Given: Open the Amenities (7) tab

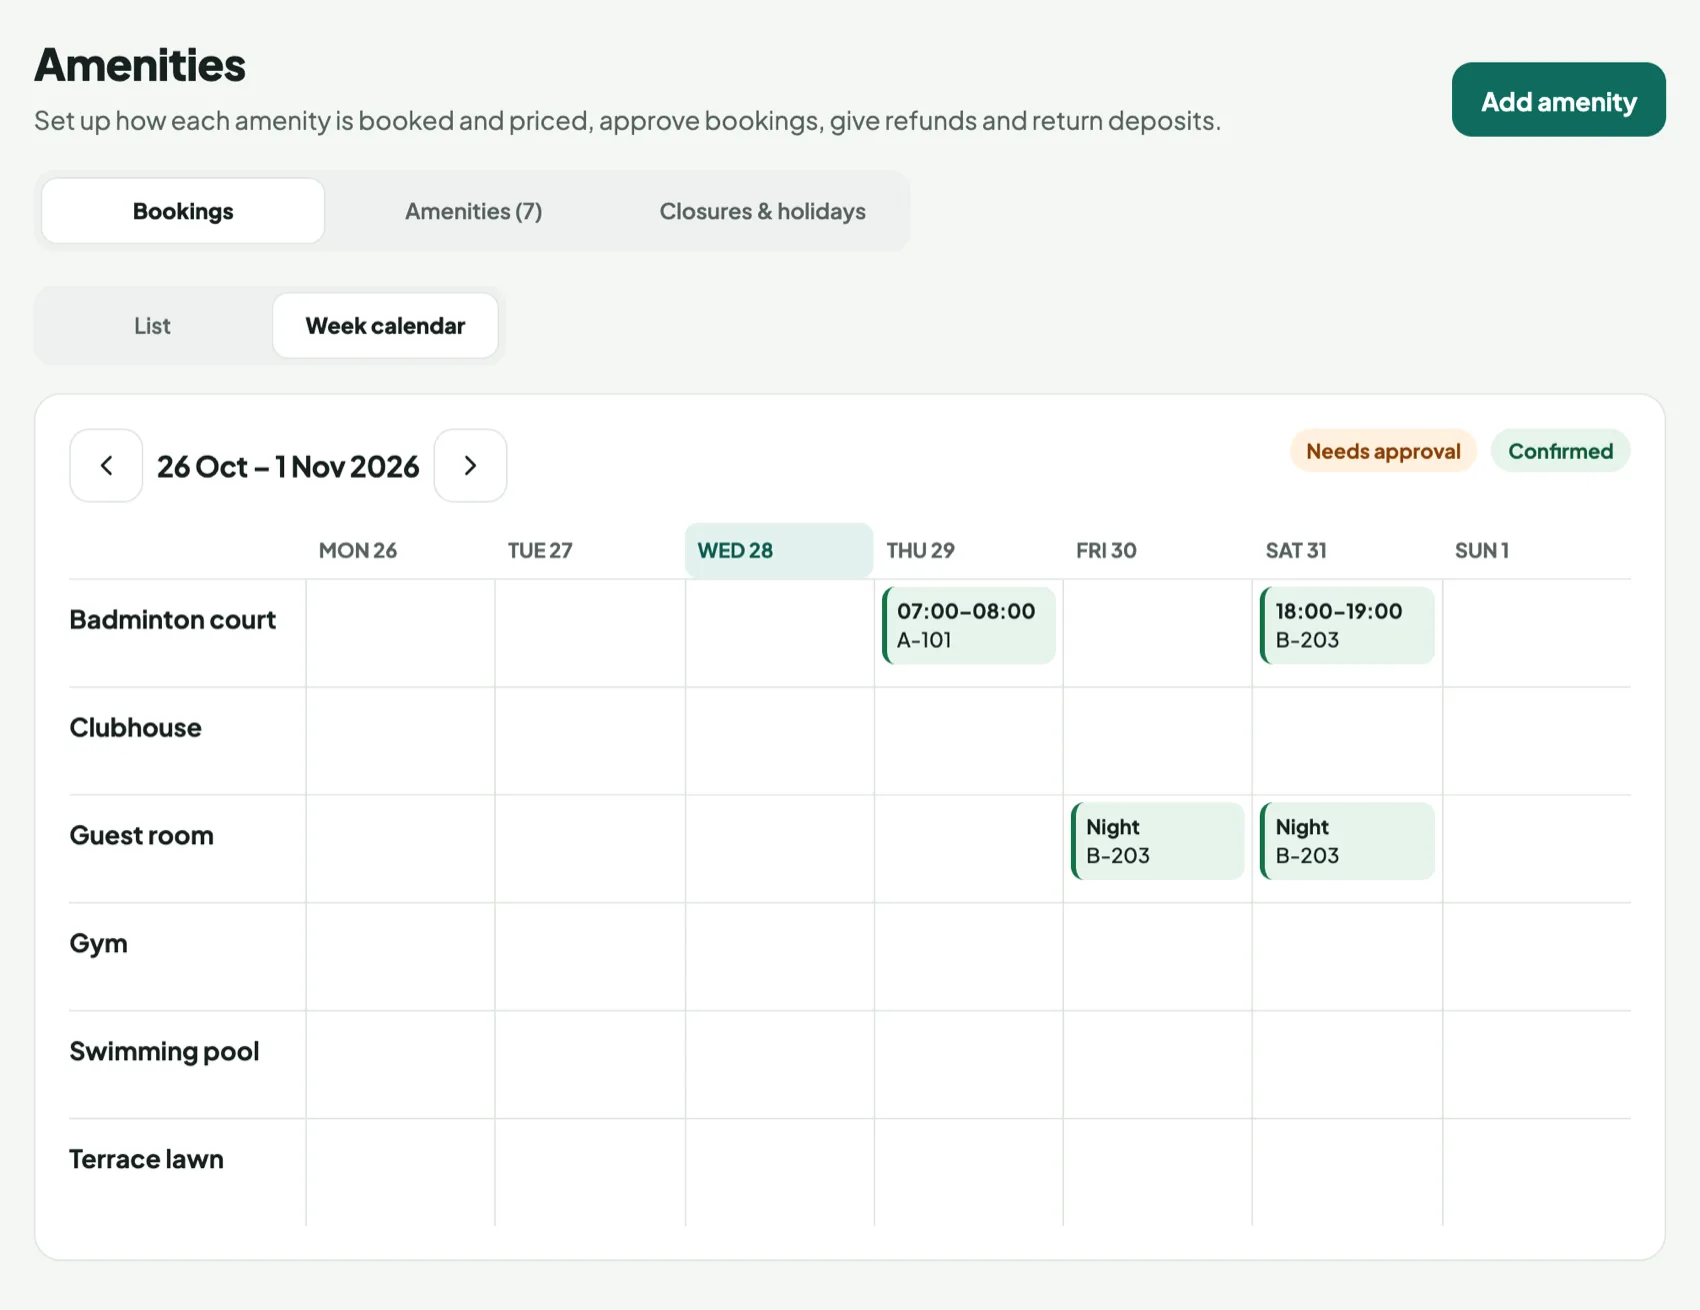Looking at the screenshot, I should (x=473, y=211).
